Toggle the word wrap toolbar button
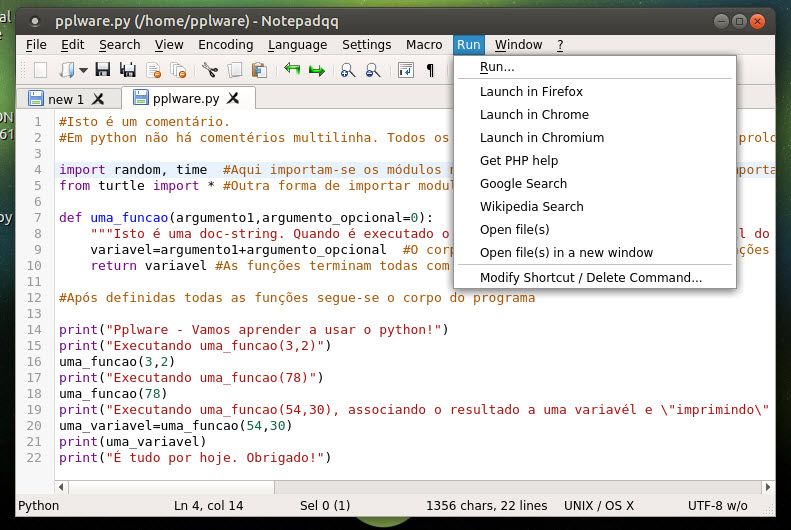The image size is (791, 530). tap(405, 70)
